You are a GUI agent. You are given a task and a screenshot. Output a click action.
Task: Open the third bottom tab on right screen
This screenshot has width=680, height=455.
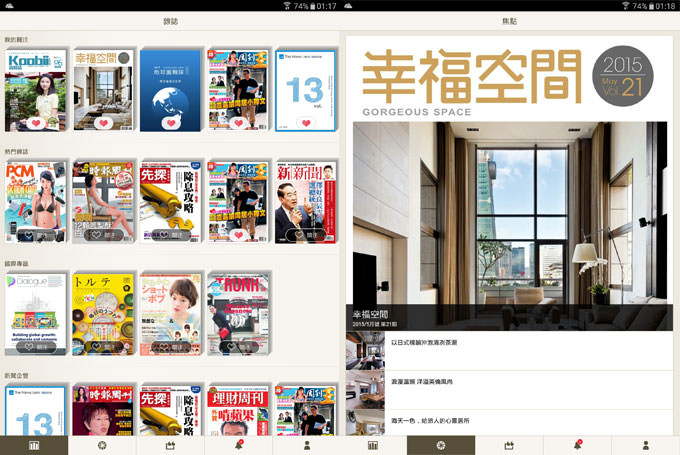coord(509,445)
